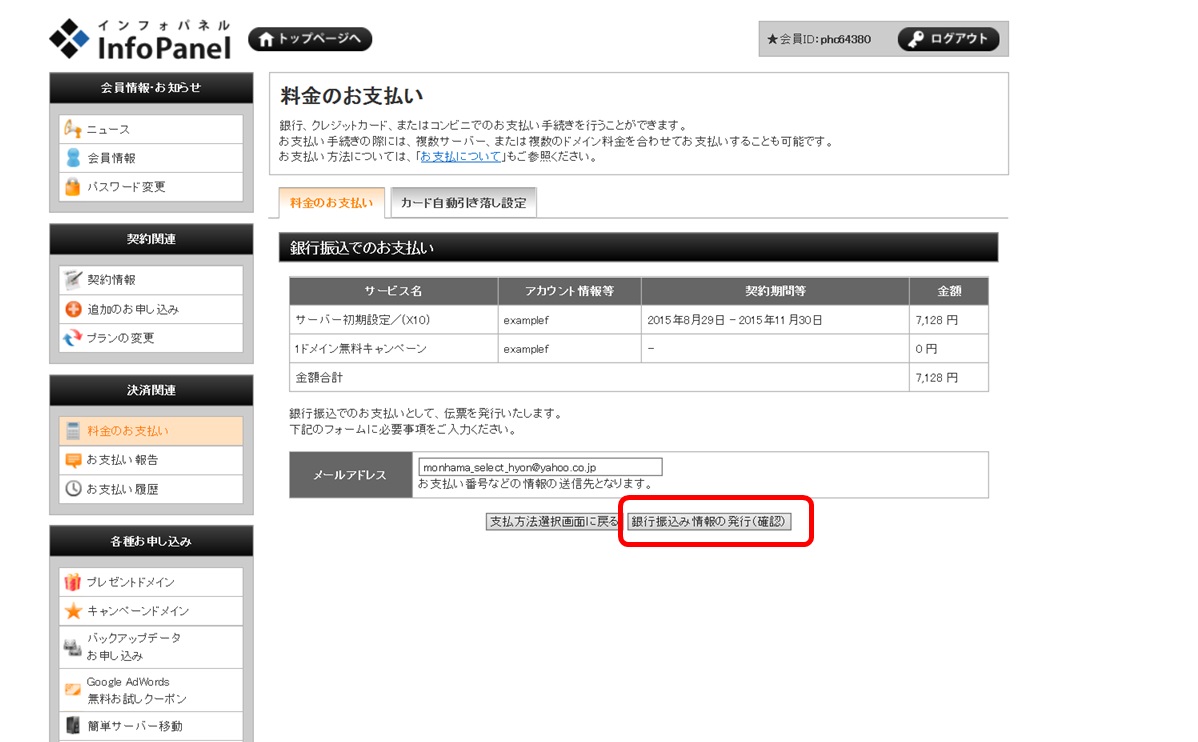Image resolution: width=1198 pixels, height=742 pixels.
Task: Click the InfoPanel logo
Action: (x=140, y=39)
